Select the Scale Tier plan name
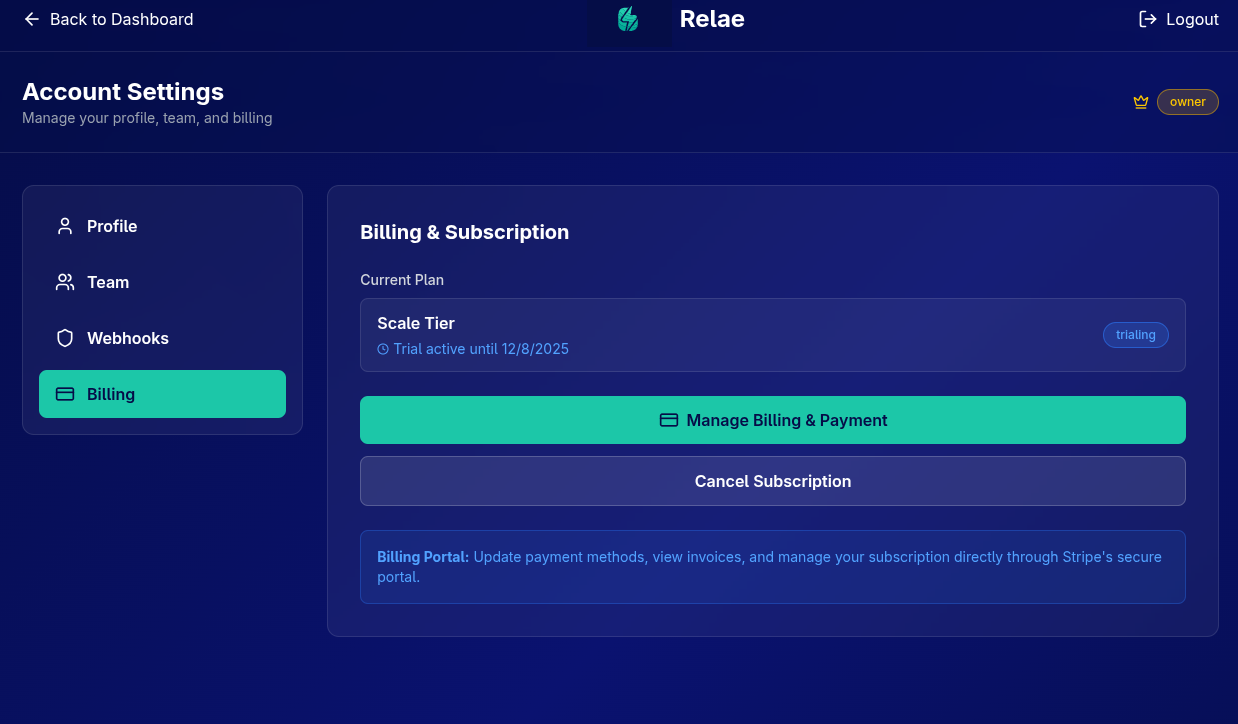Image resolution: width=1238 pixels, height=724 pixels. click(x=416, y=323)
